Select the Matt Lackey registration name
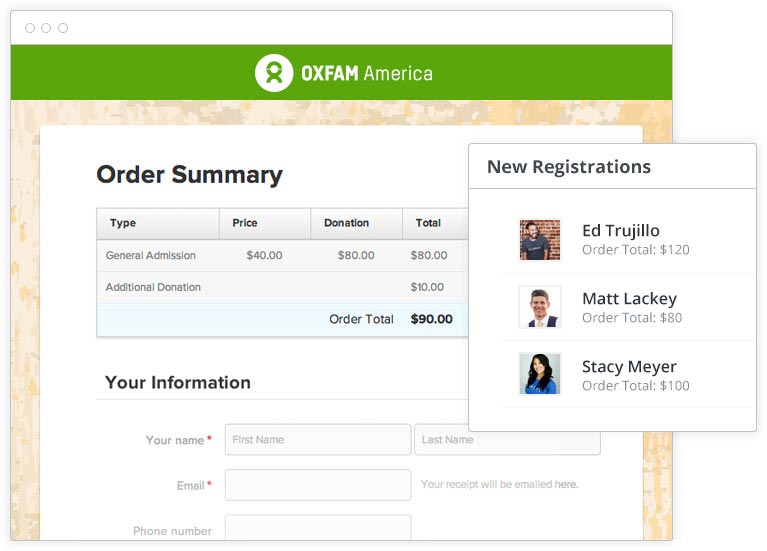 630,298
